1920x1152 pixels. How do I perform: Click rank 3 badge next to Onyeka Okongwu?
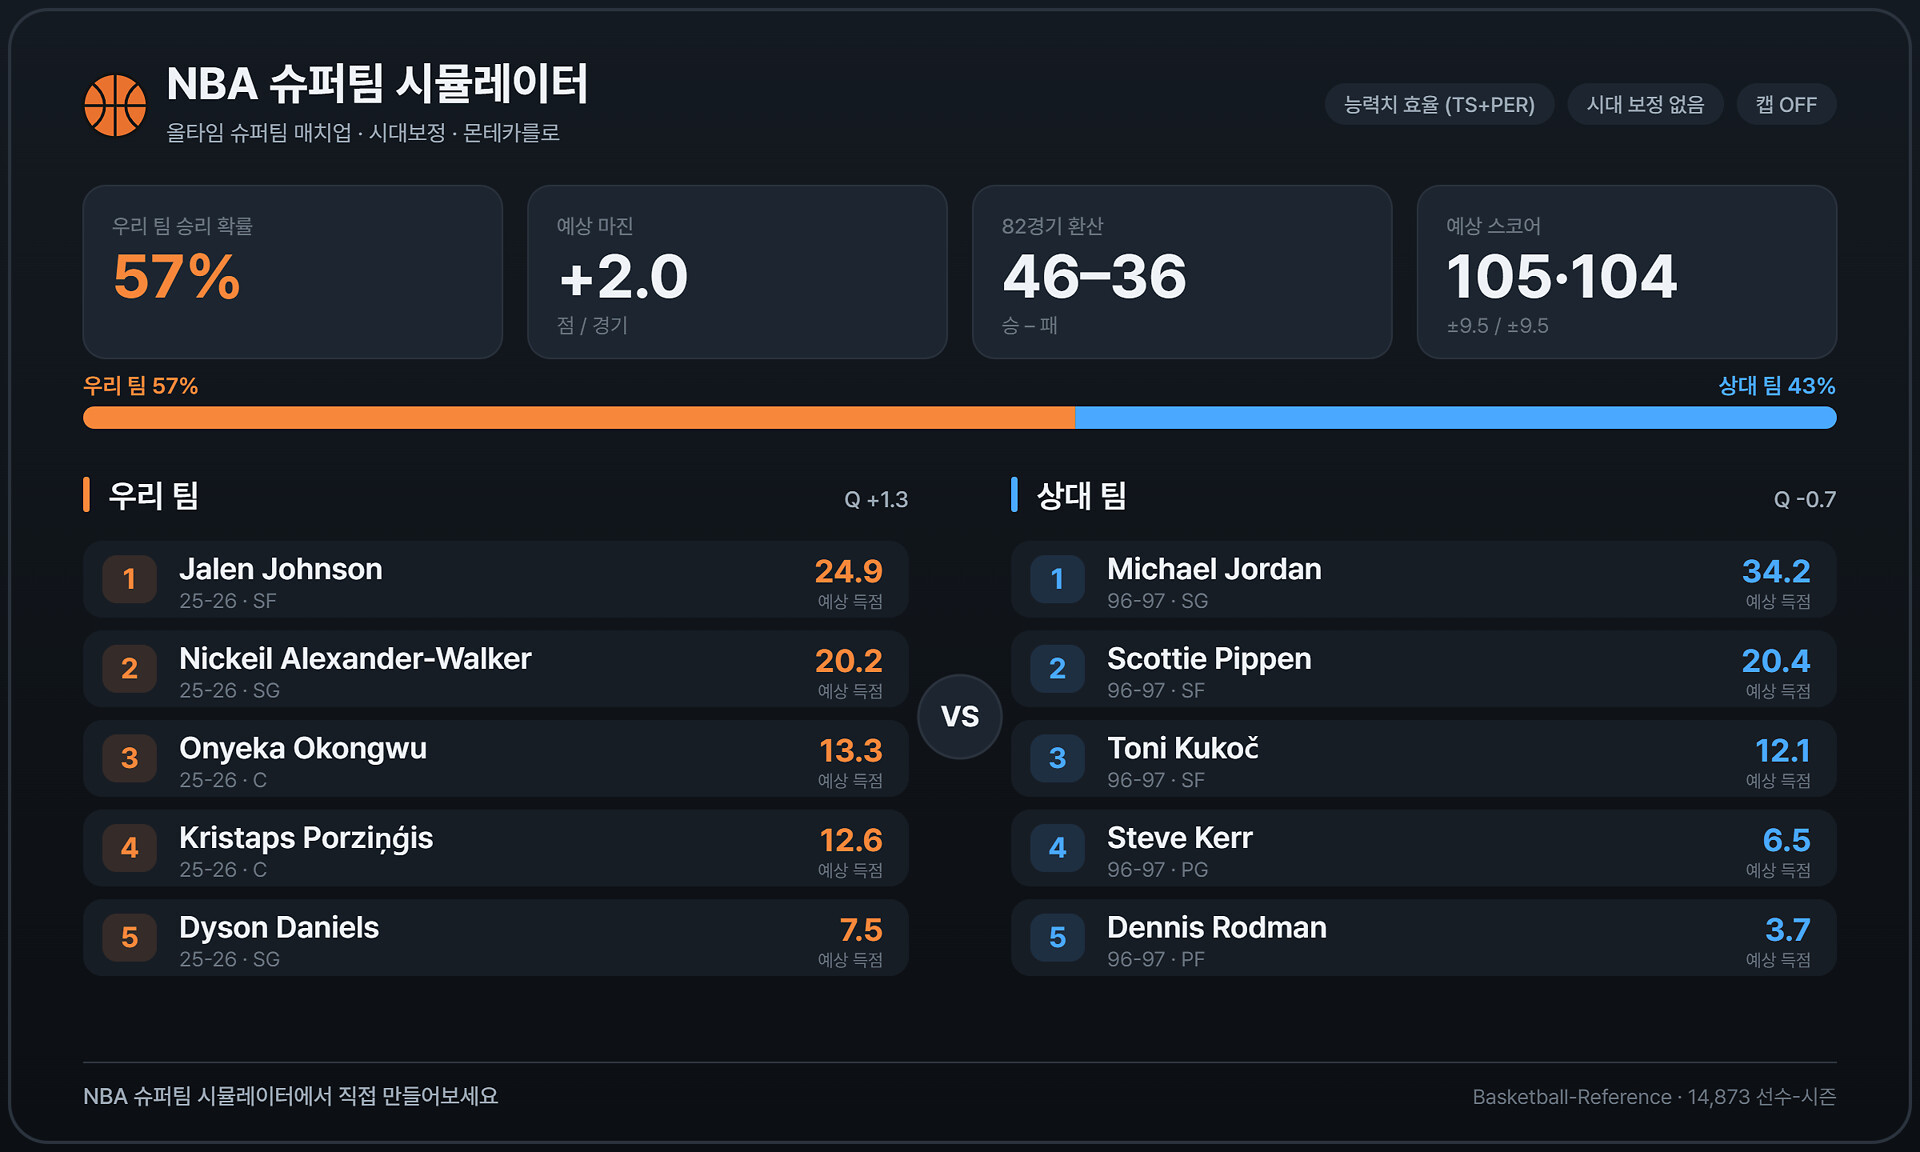[130, 758]
